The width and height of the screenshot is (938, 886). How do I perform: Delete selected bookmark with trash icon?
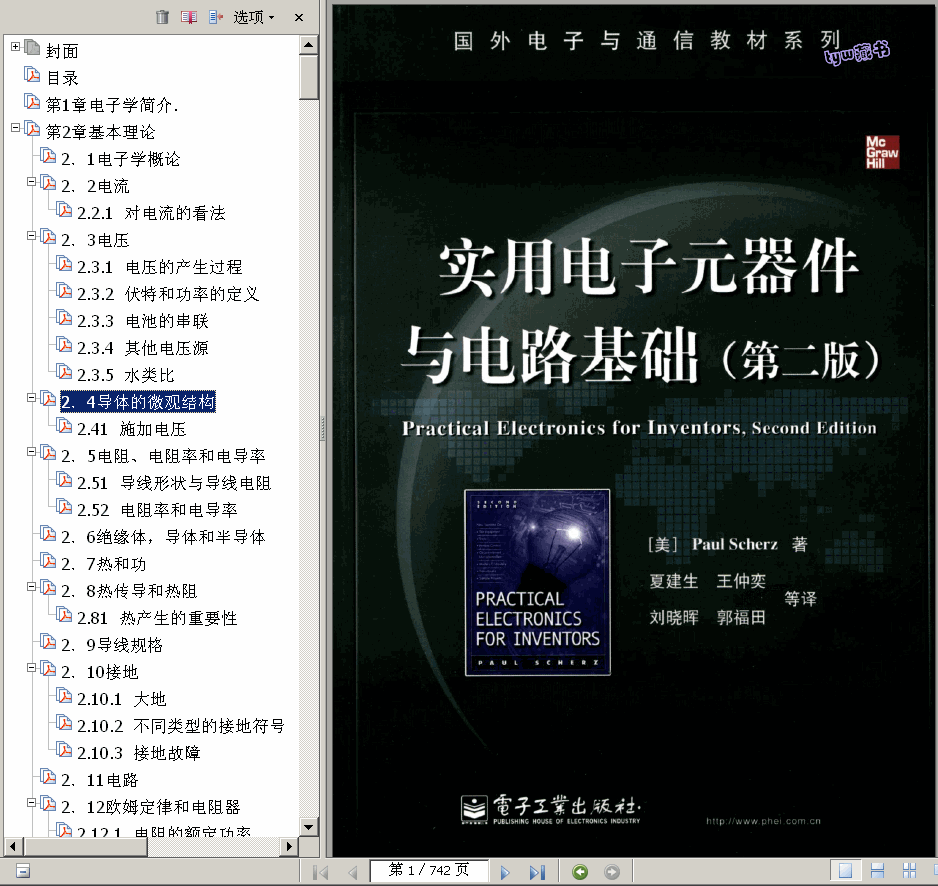(162, 17)
